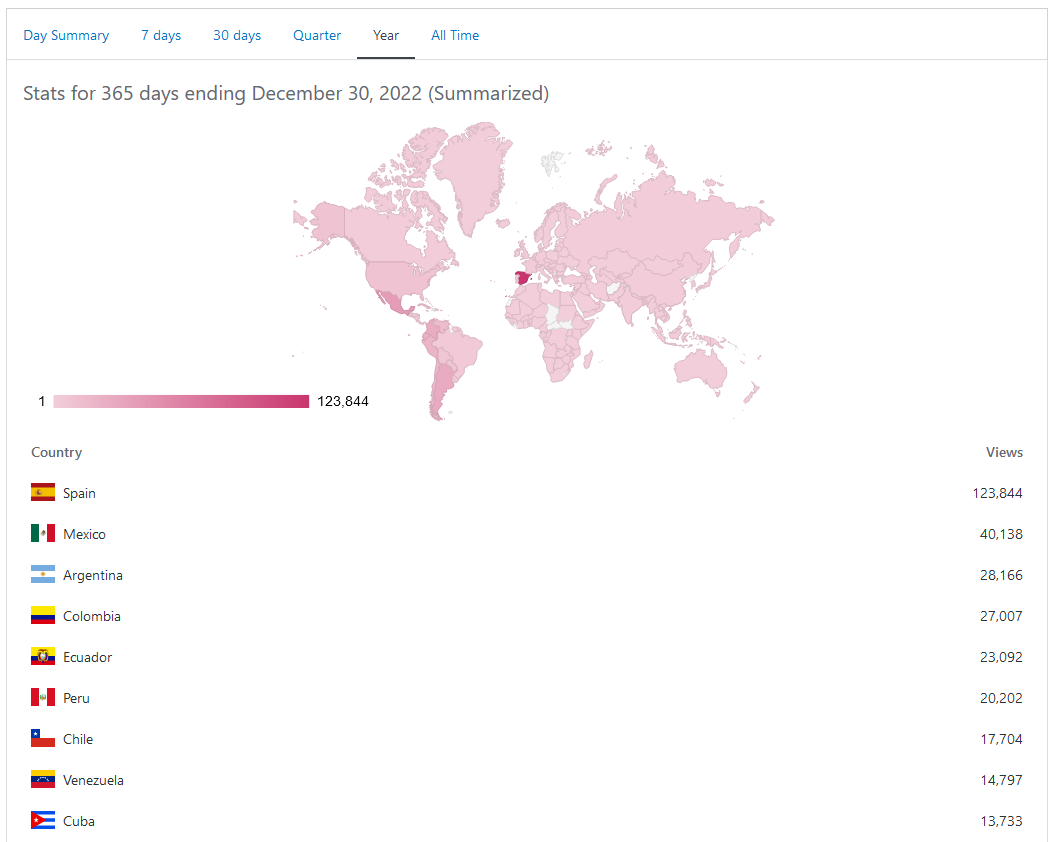Click the Cuba flag icon

coord(43,820)
